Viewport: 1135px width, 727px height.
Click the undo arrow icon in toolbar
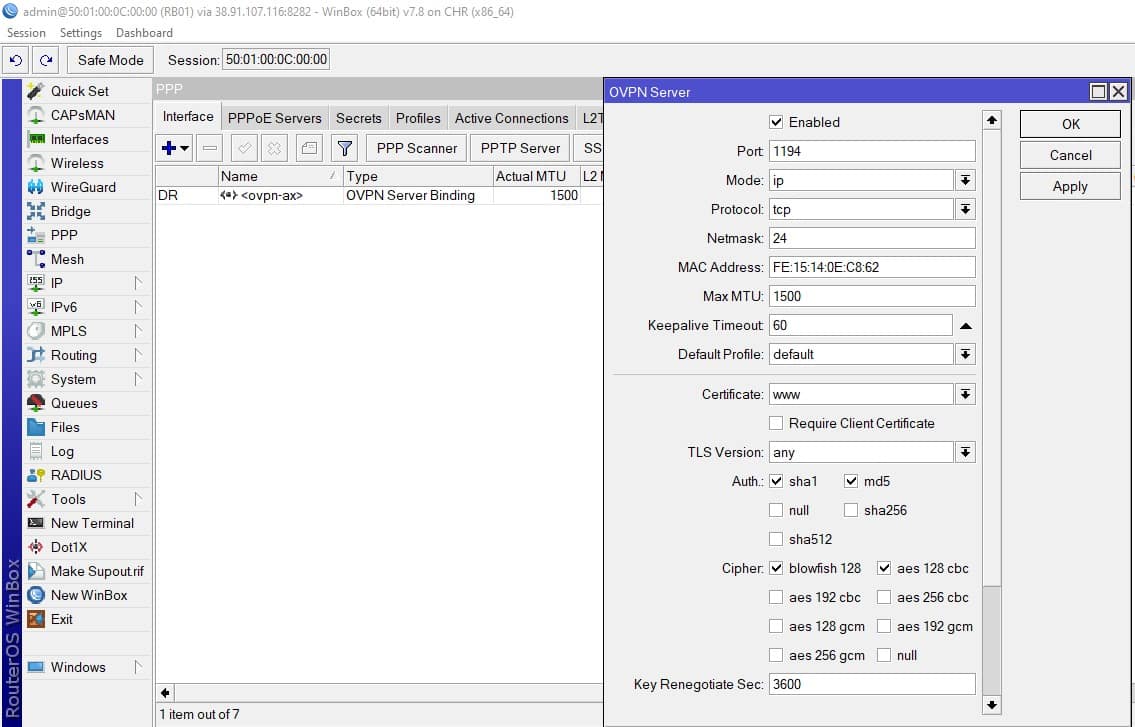click(15, 60)
